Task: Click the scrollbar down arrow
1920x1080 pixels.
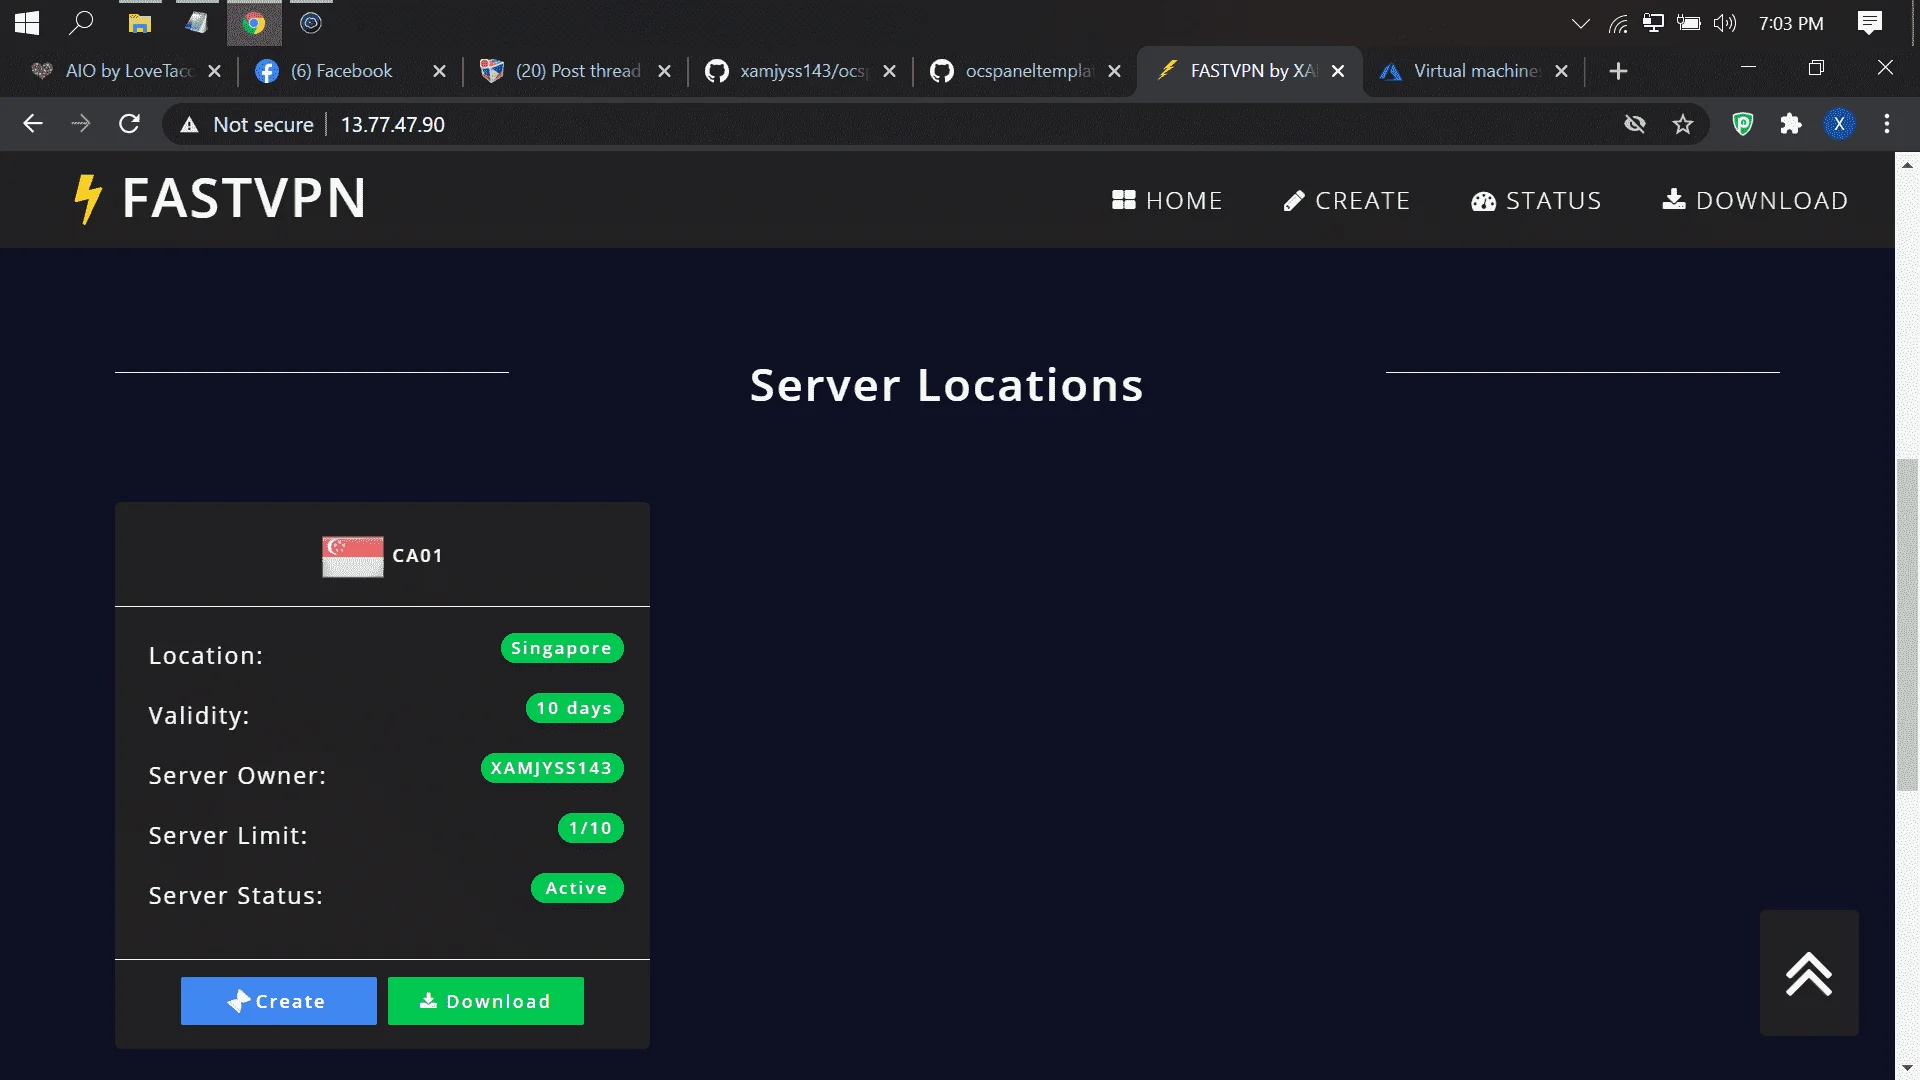Action: click(x=1907, y=1068)
